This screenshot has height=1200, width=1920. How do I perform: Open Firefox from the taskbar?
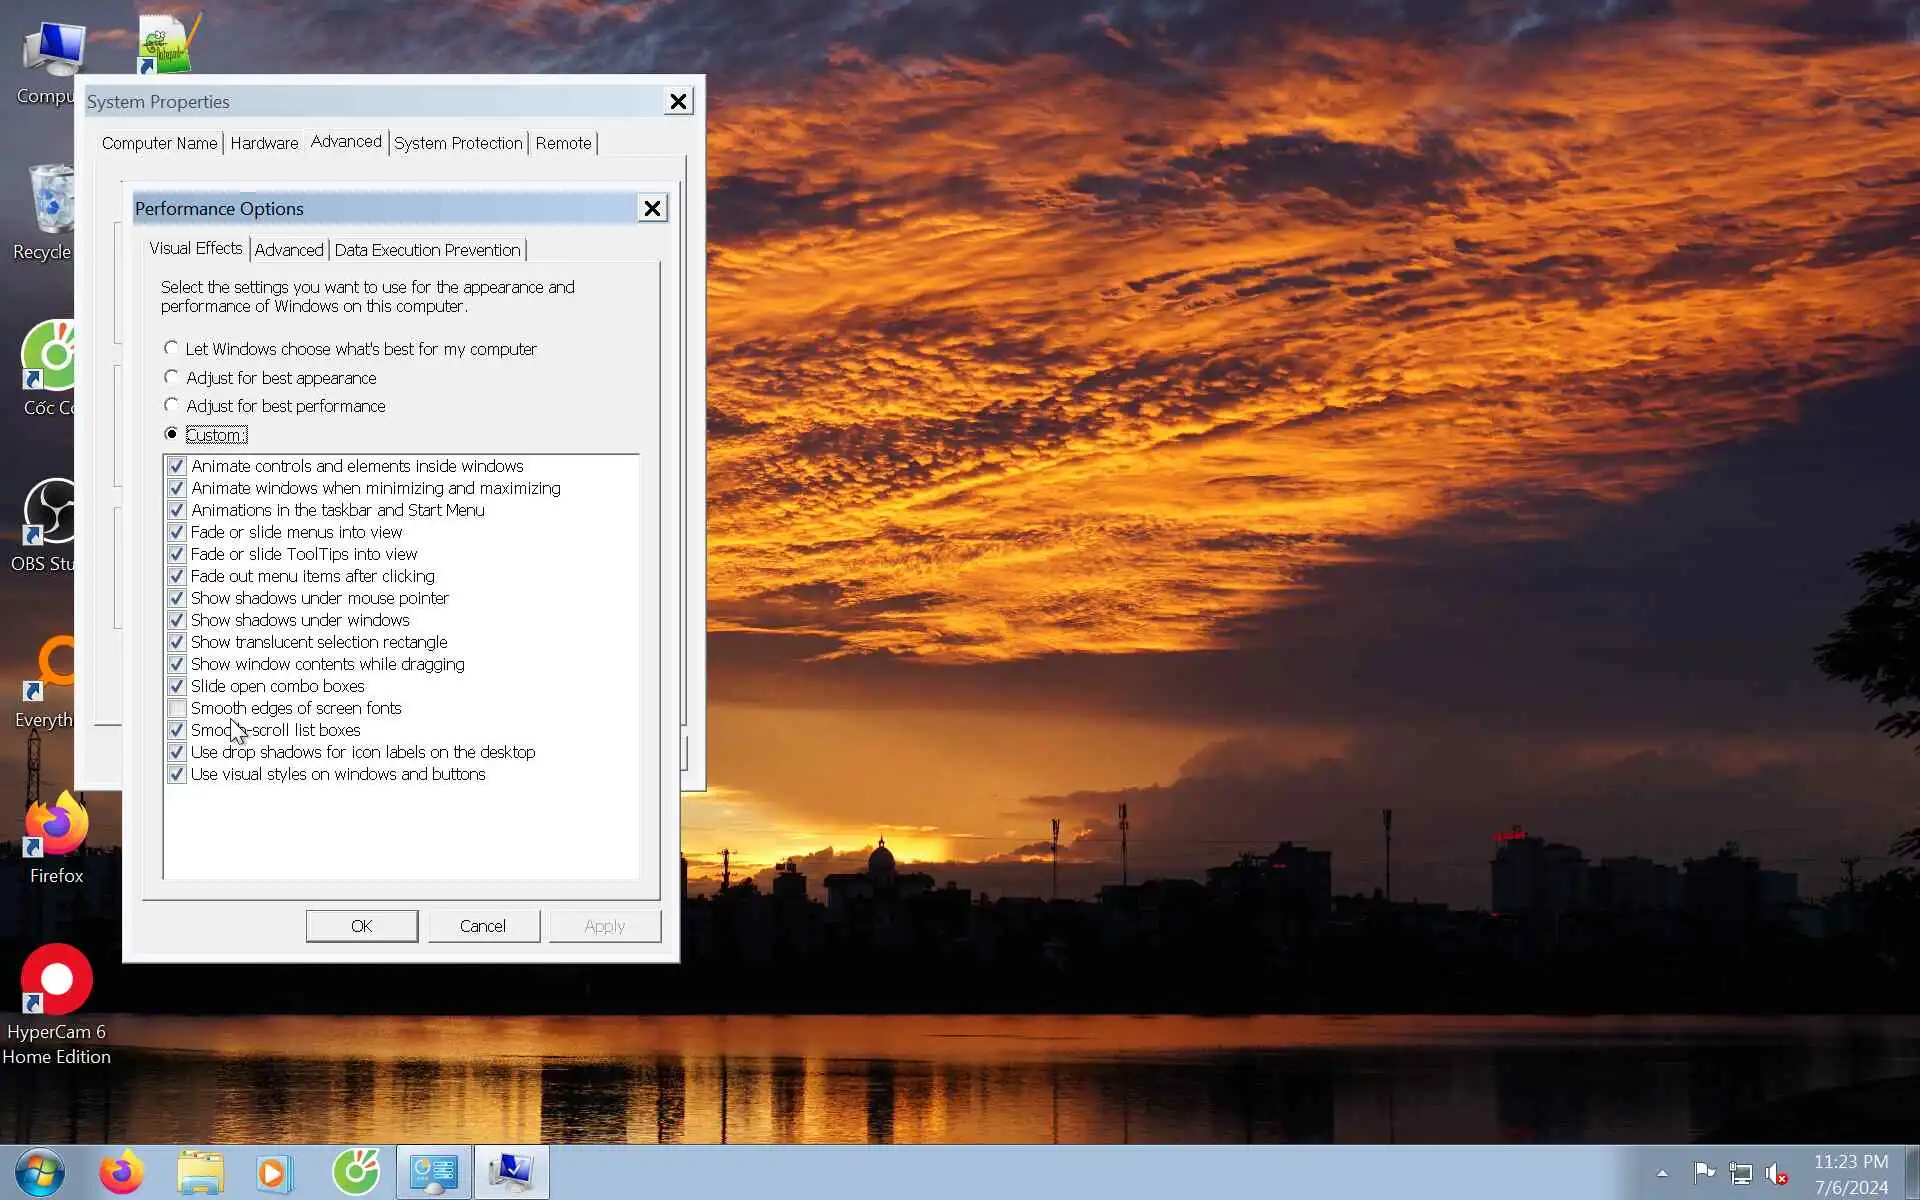coord(121,1172)
